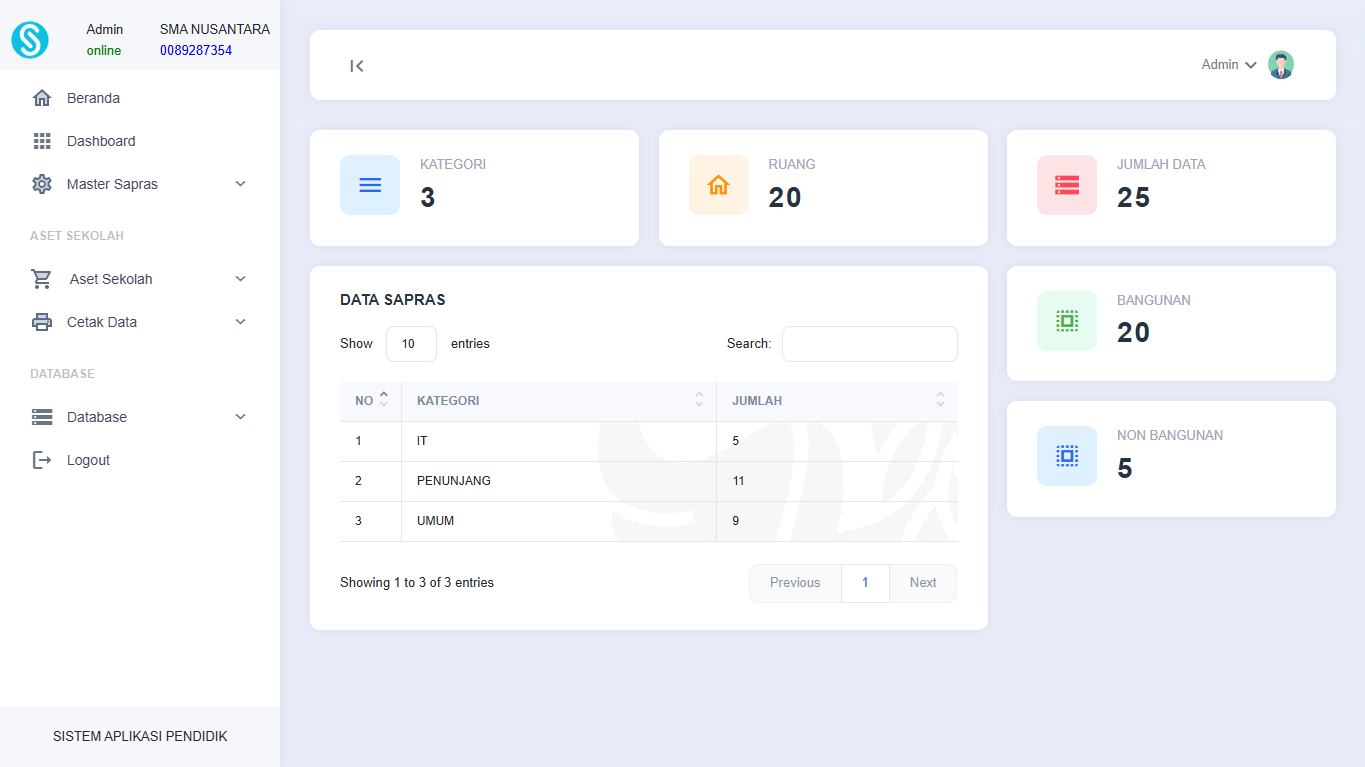Click the Admin profile avatar
The height and width of the screenshot is (767, 1365).
[1280, 65]
